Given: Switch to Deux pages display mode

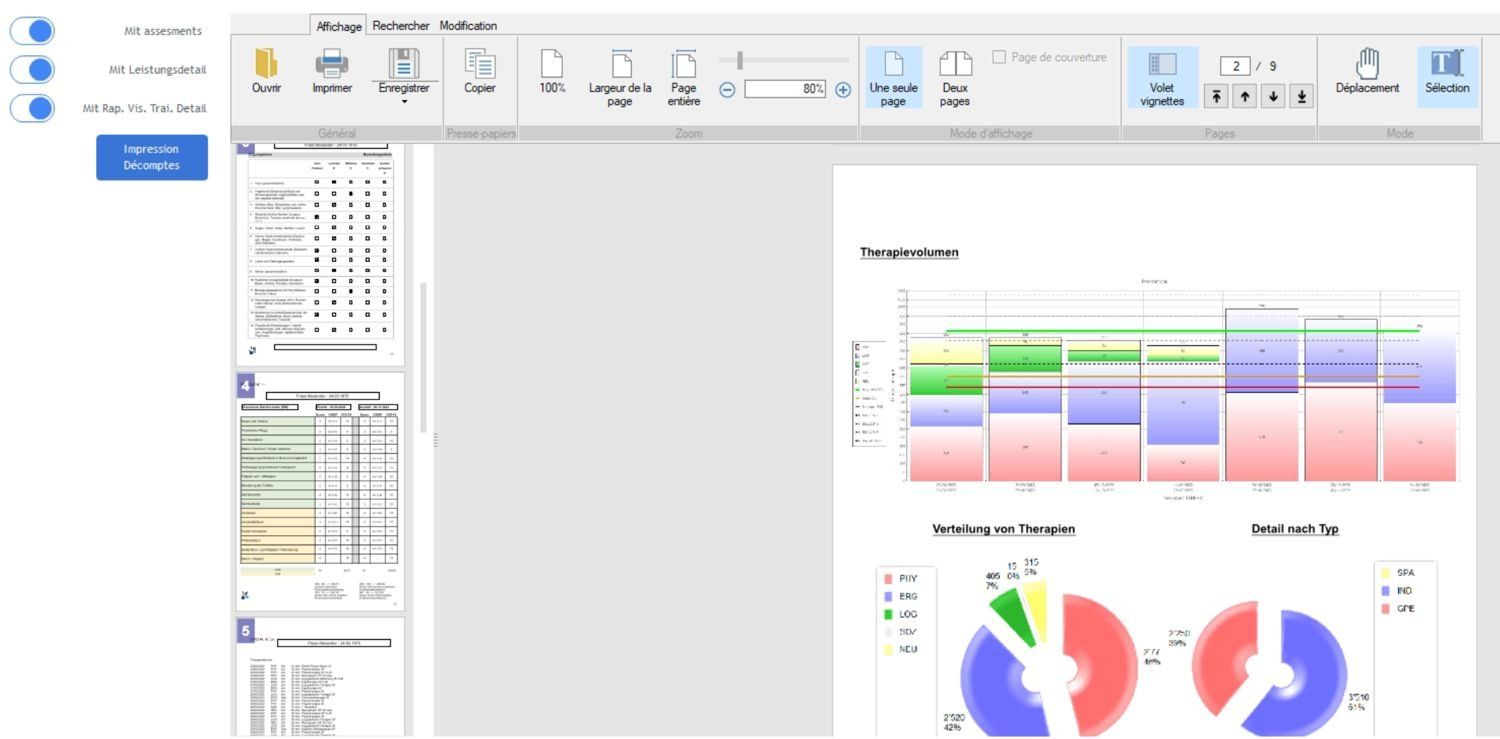Looking at the screenshot, I should pyautogui.click(x=954, y=64).
